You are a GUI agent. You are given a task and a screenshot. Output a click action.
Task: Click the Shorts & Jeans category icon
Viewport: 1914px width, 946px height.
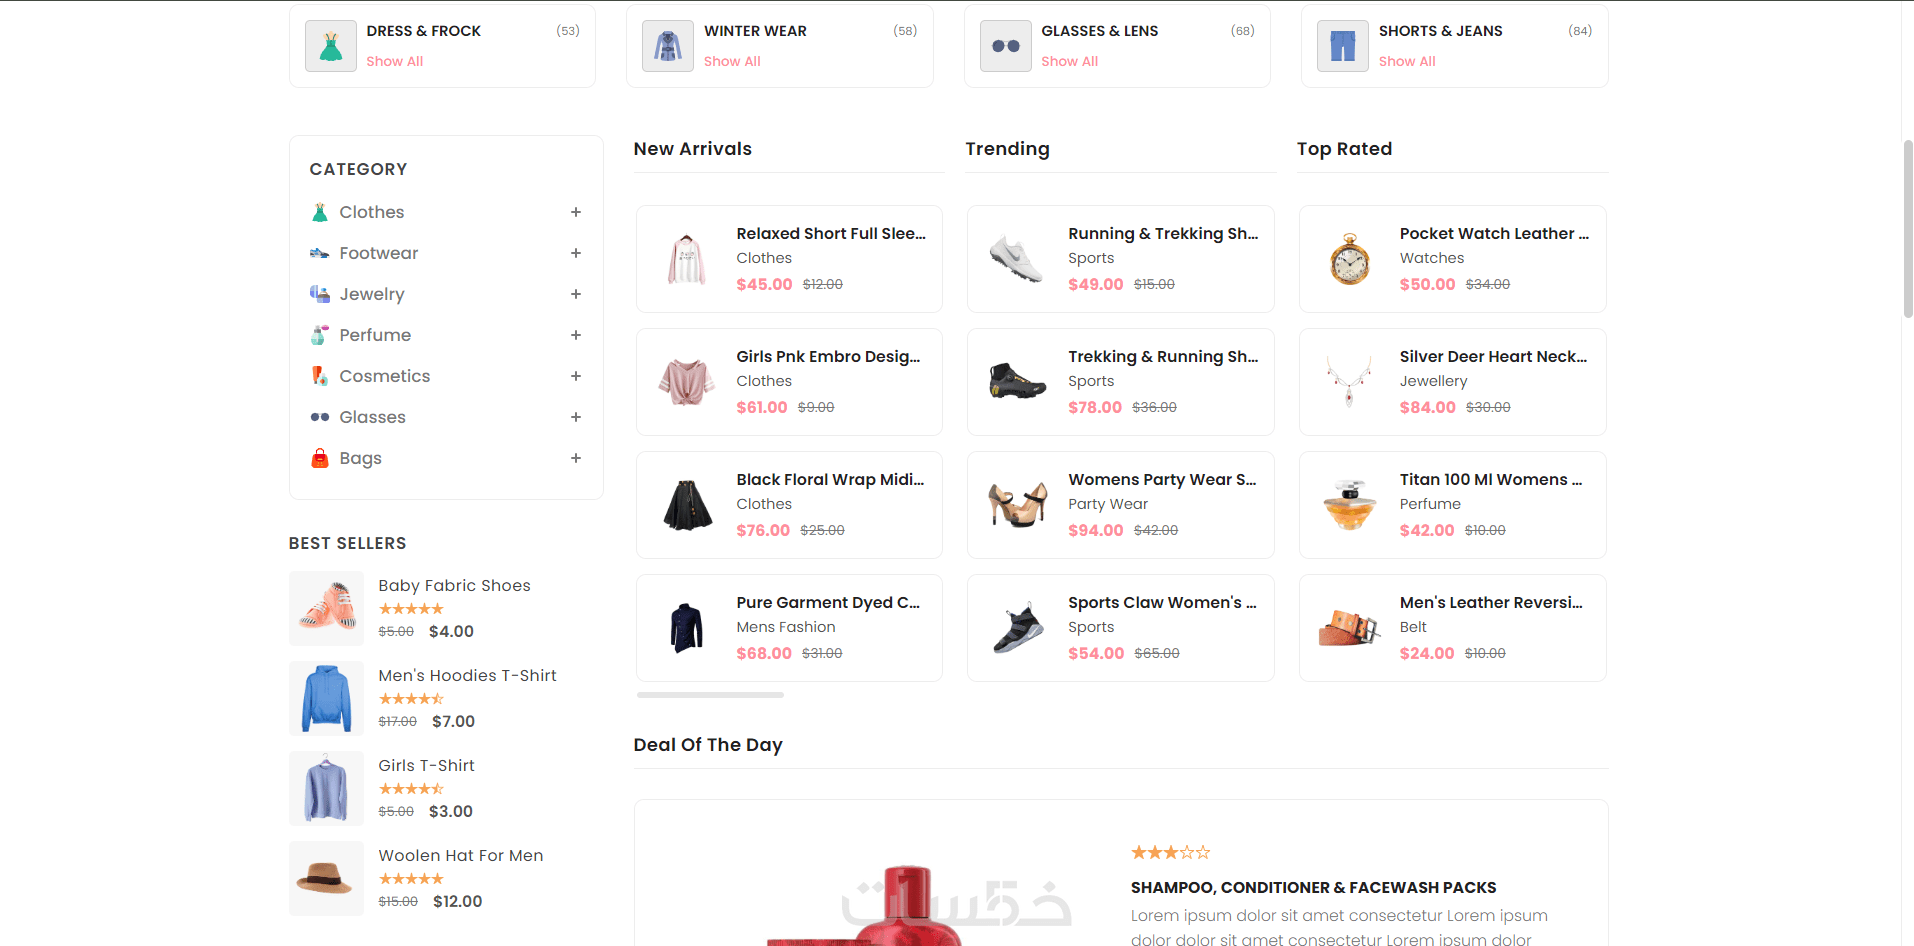point(1342,46)
